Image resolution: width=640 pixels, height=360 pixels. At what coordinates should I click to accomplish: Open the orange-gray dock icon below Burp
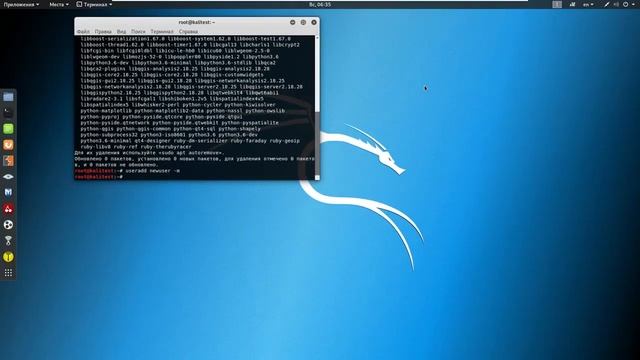click(8, 161)
